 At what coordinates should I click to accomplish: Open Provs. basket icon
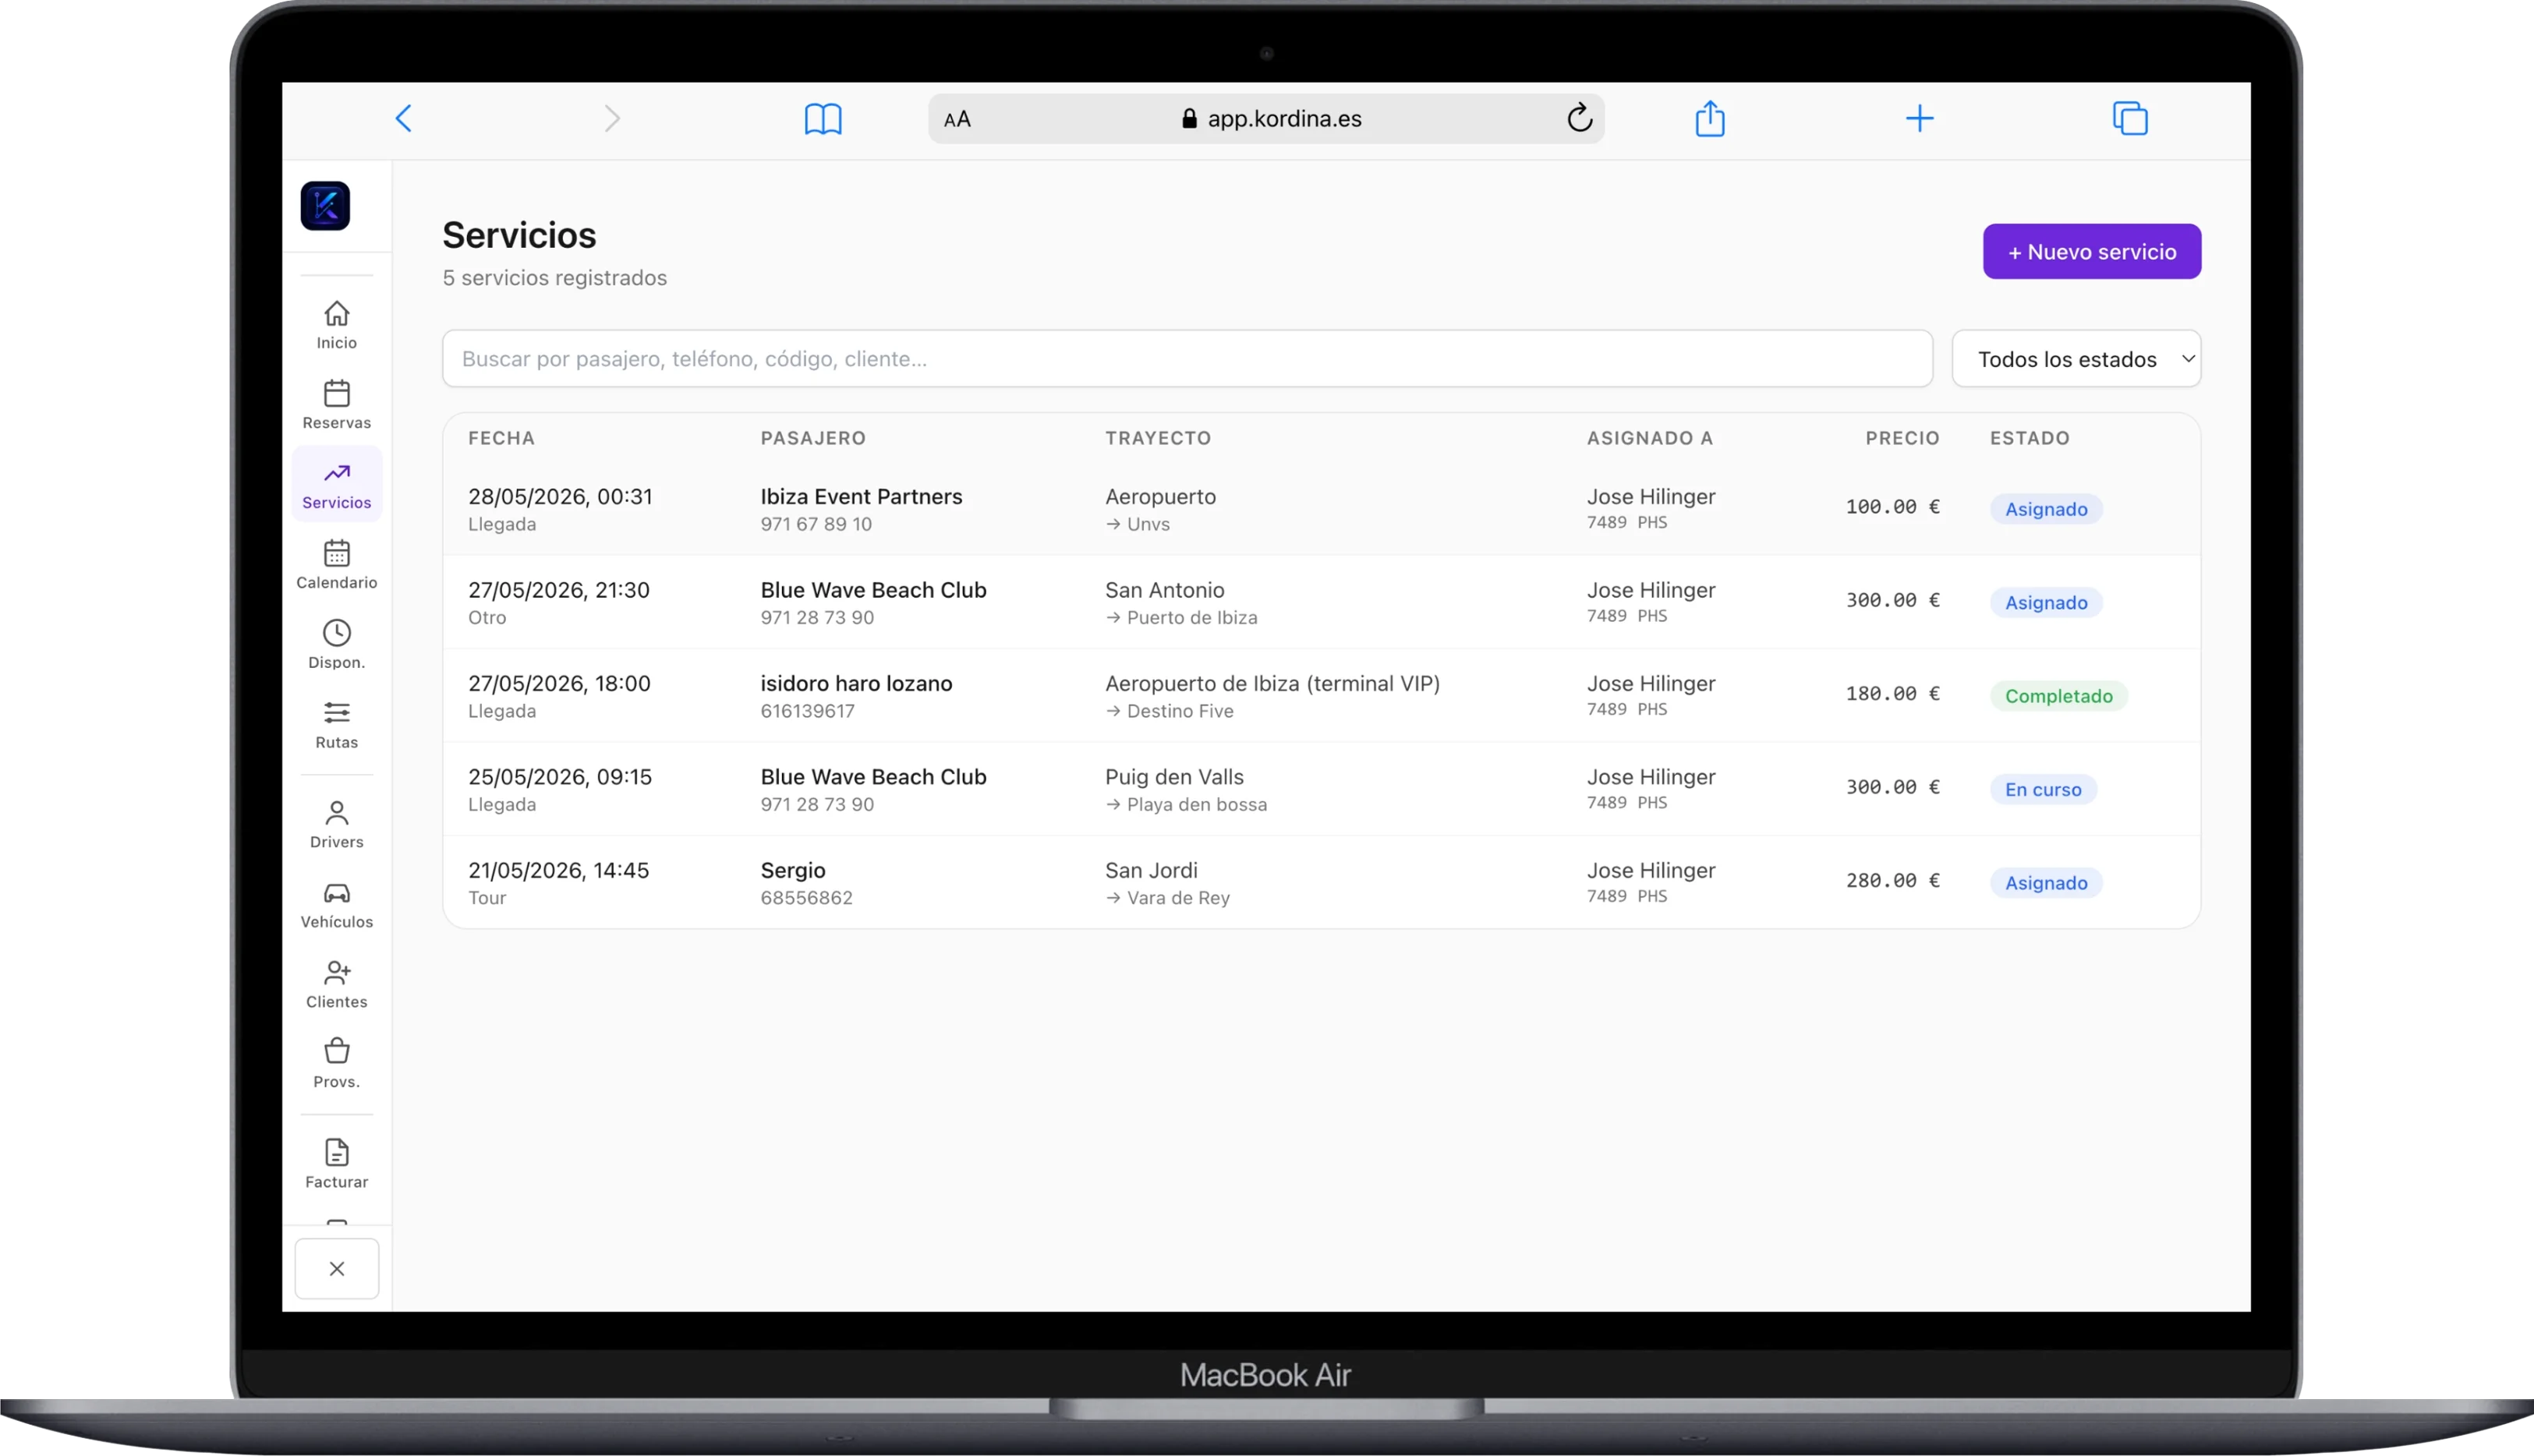(337, 1064)
